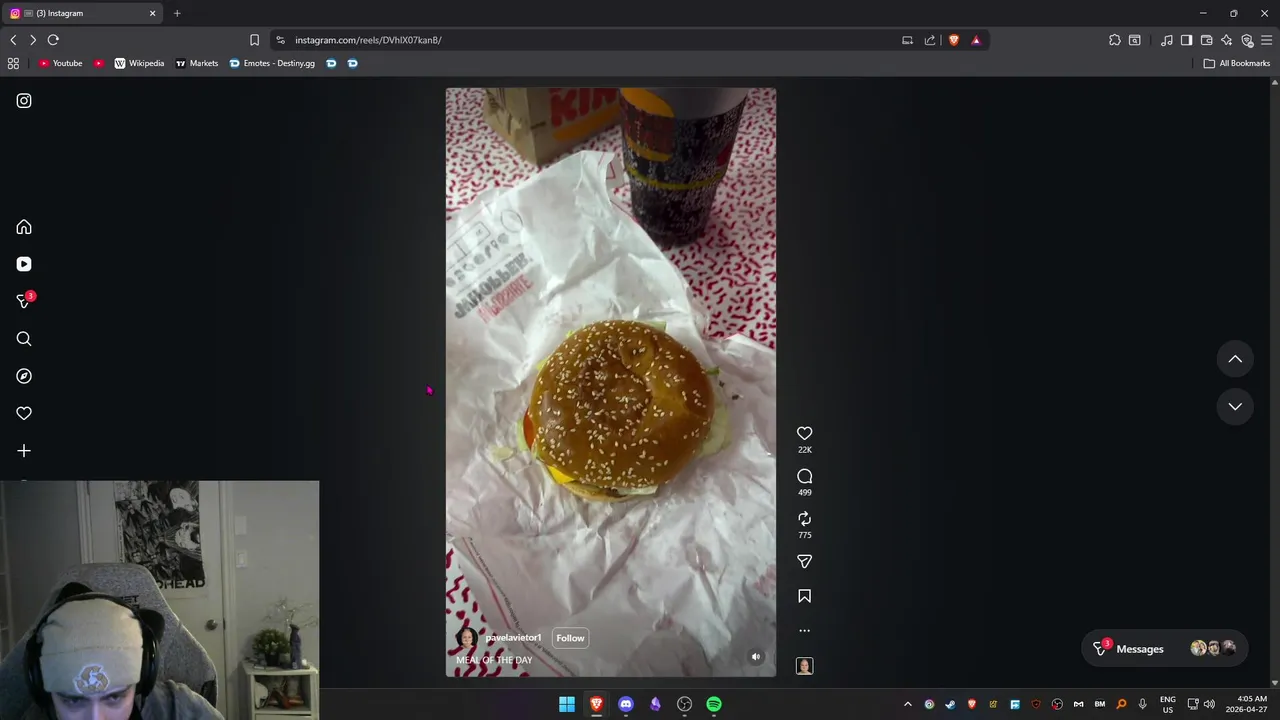Open Emotes - Destiny.gg bookmark
Image resolution: width=1280 pixels, height=720 pixels.
coord(272,63)
